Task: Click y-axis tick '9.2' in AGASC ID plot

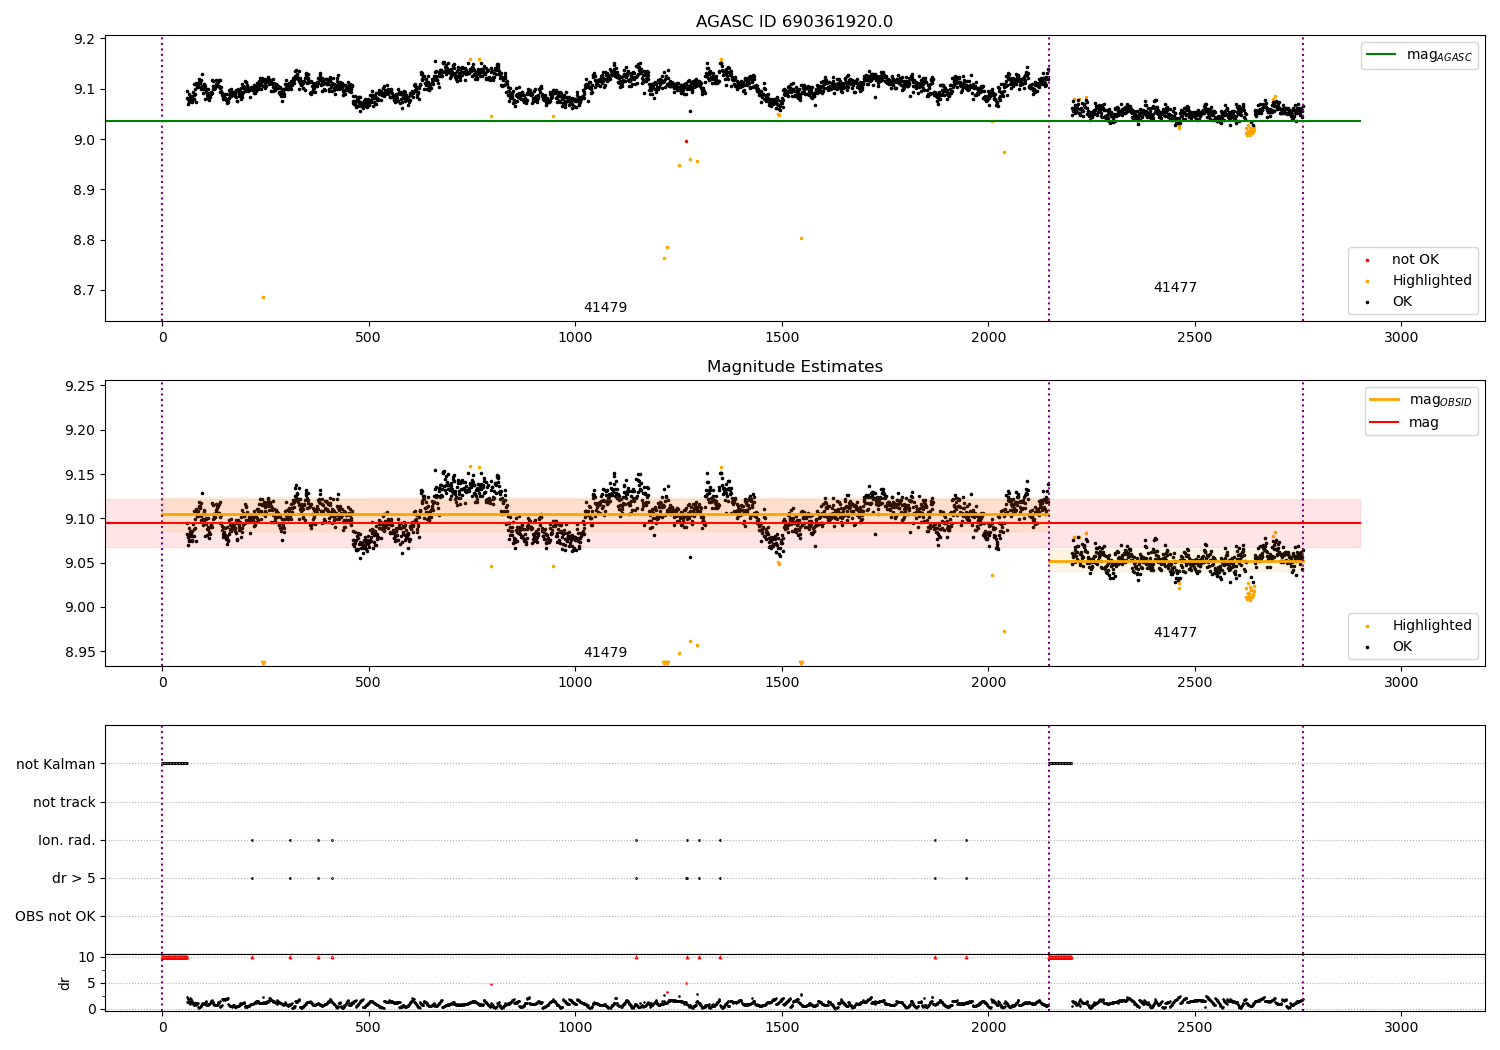Action: [84, 40]
